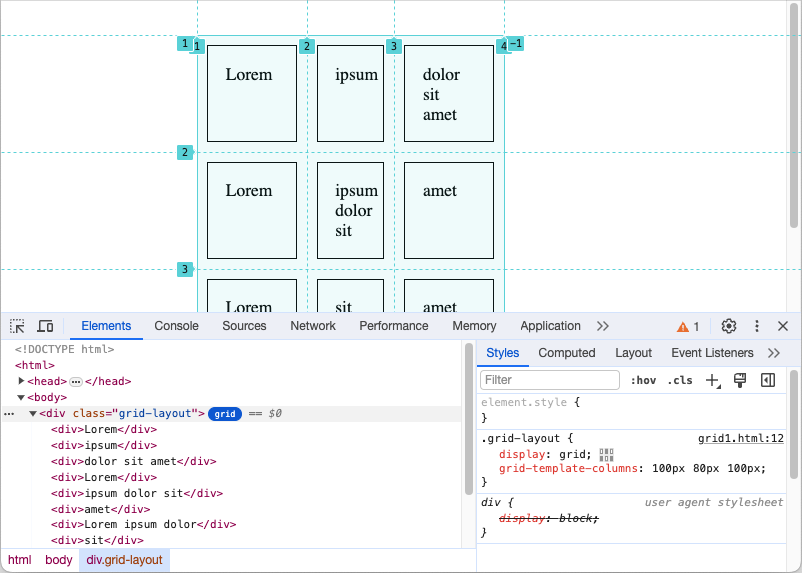Click the warning issues counter icon
This screenshot has height=573, width=802.
pyautogui.click(x=688, y=326)
